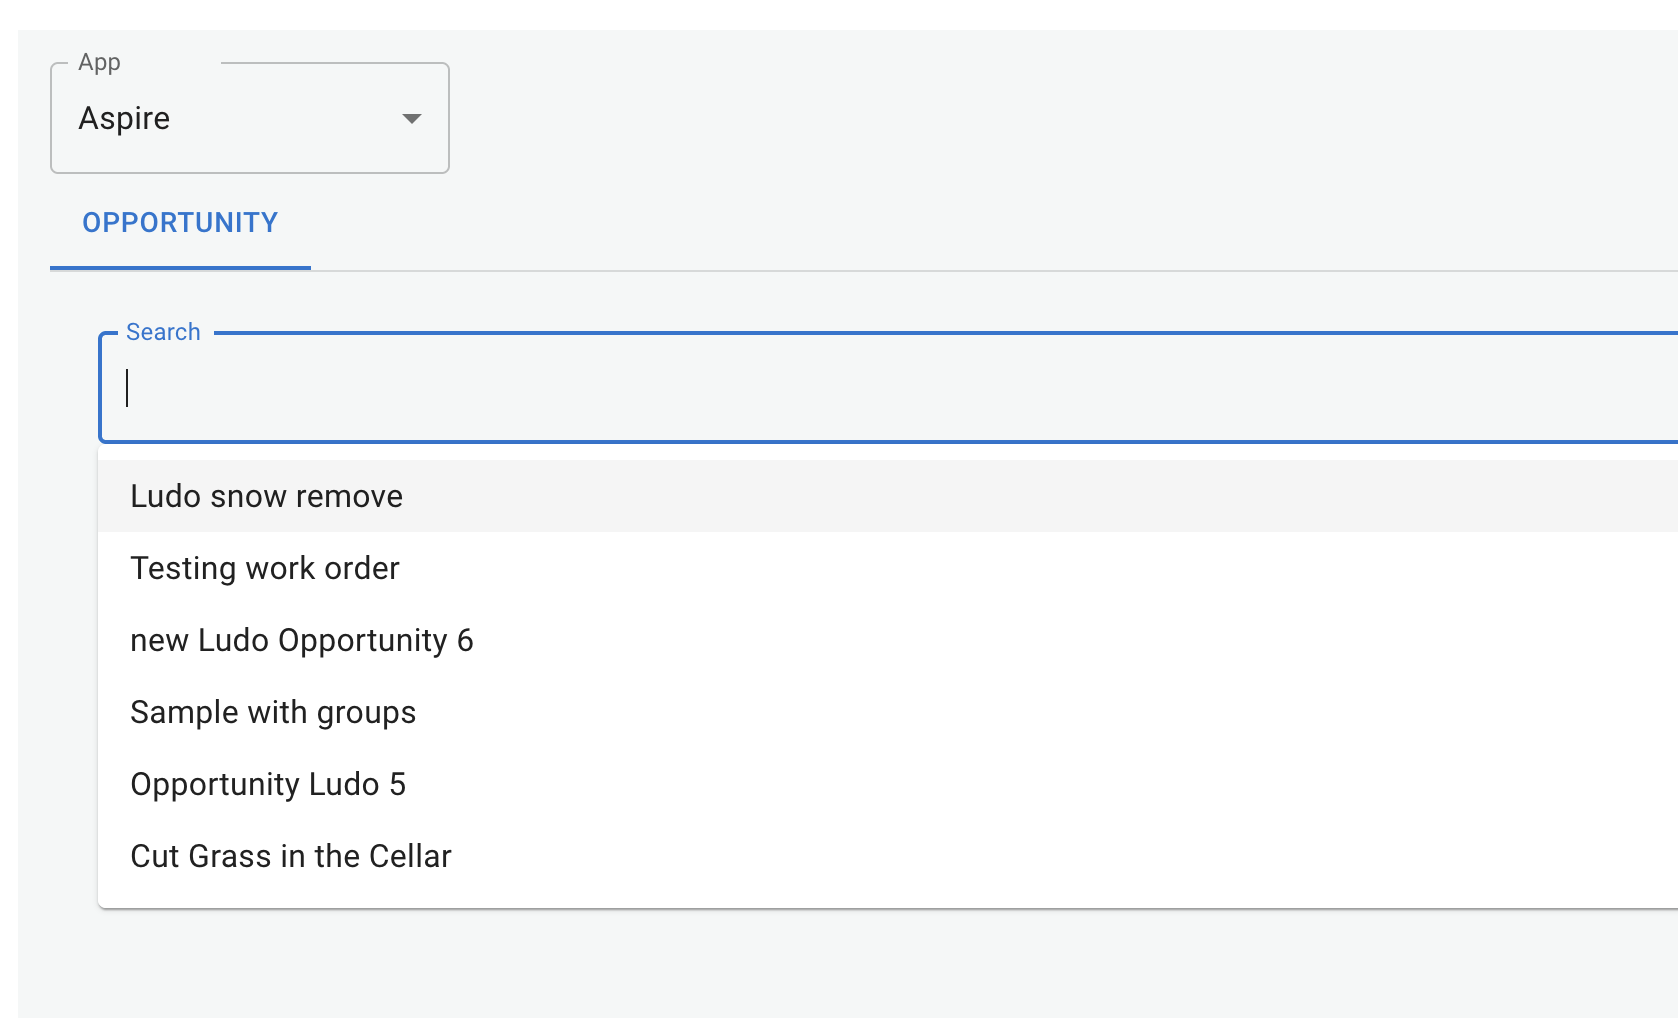
Task: Select Cut Grass in the Cellar
Action: 291,857
